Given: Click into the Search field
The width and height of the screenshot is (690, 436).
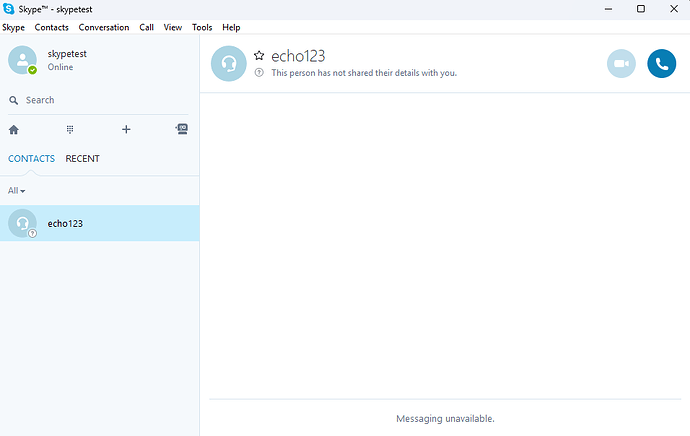Looking at the screenshot, I should 98,100.
